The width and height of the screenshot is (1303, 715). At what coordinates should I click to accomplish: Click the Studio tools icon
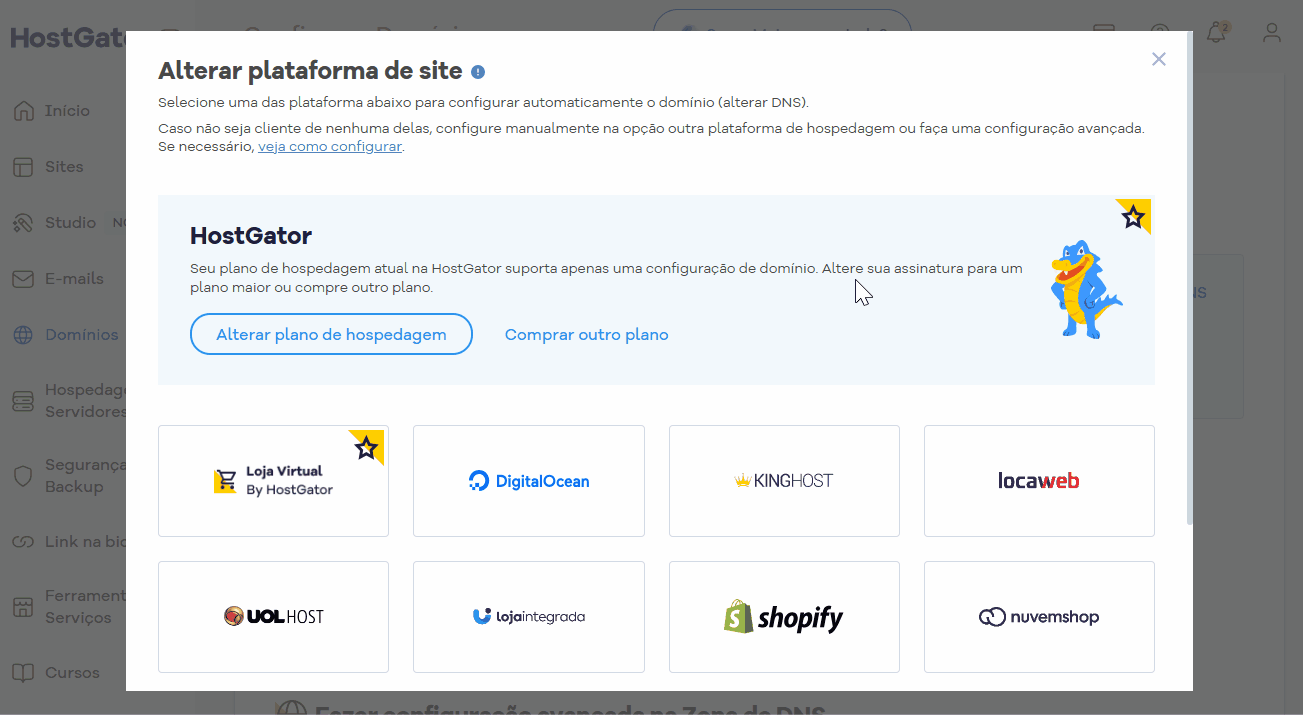tap(23, 223)
